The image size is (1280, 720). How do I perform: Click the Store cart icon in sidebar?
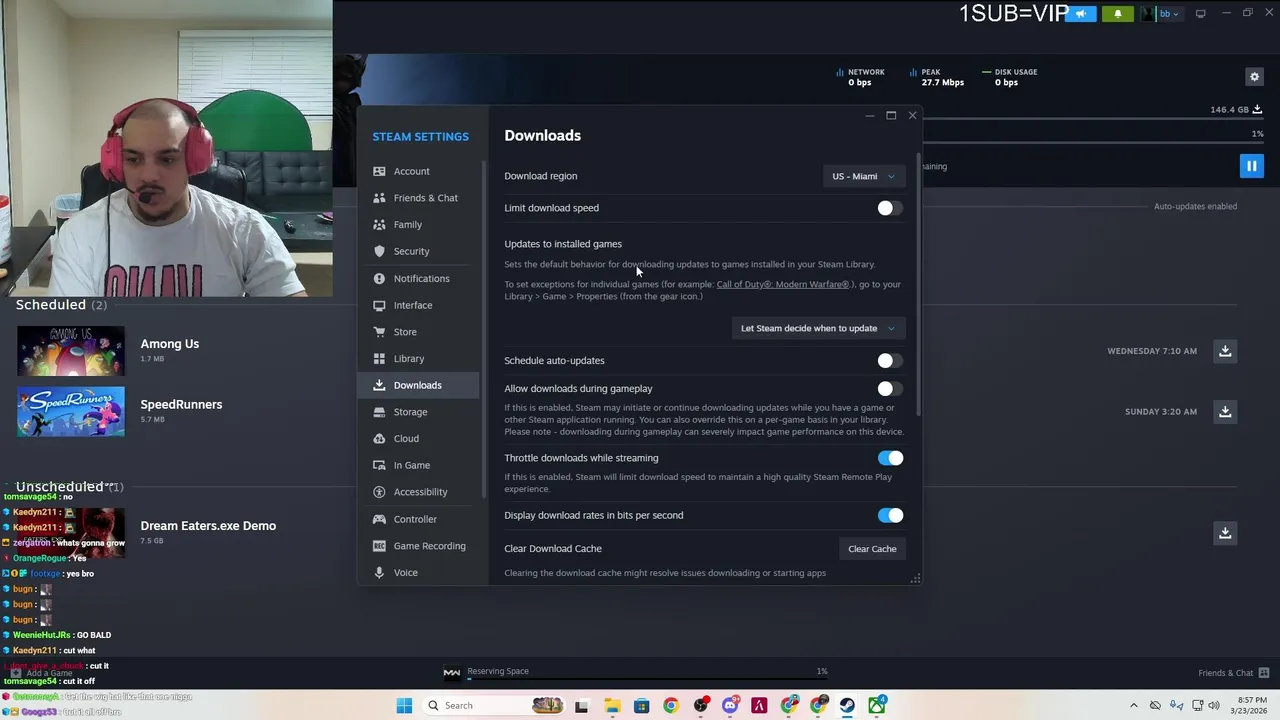tap(379, 332)
